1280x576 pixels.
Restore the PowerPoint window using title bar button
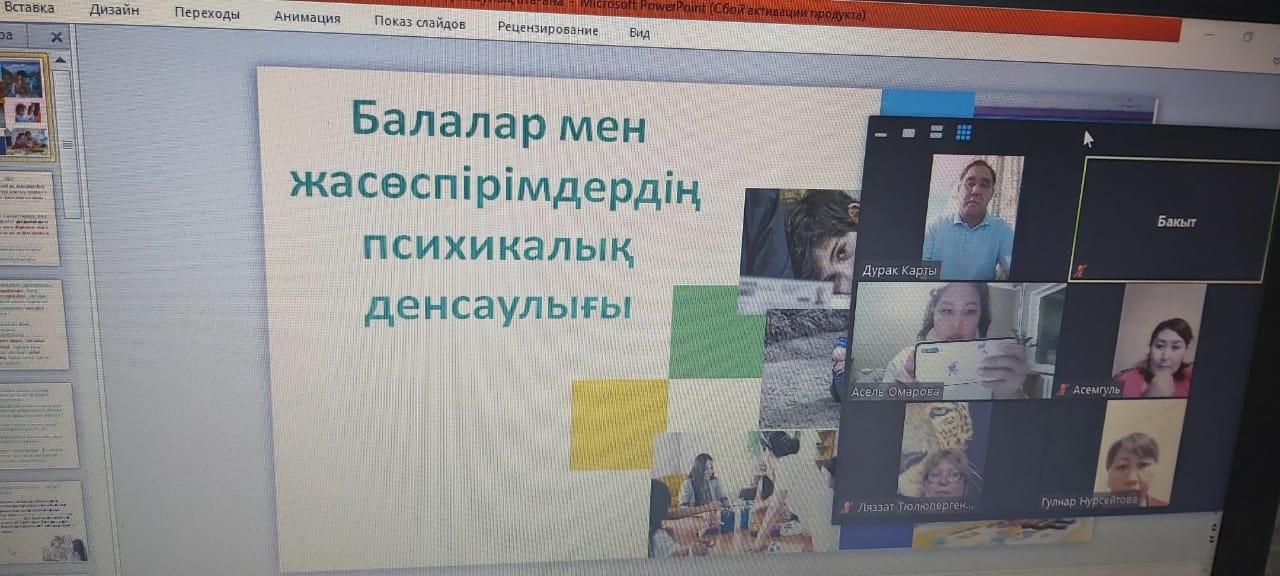coord(1247,37)
